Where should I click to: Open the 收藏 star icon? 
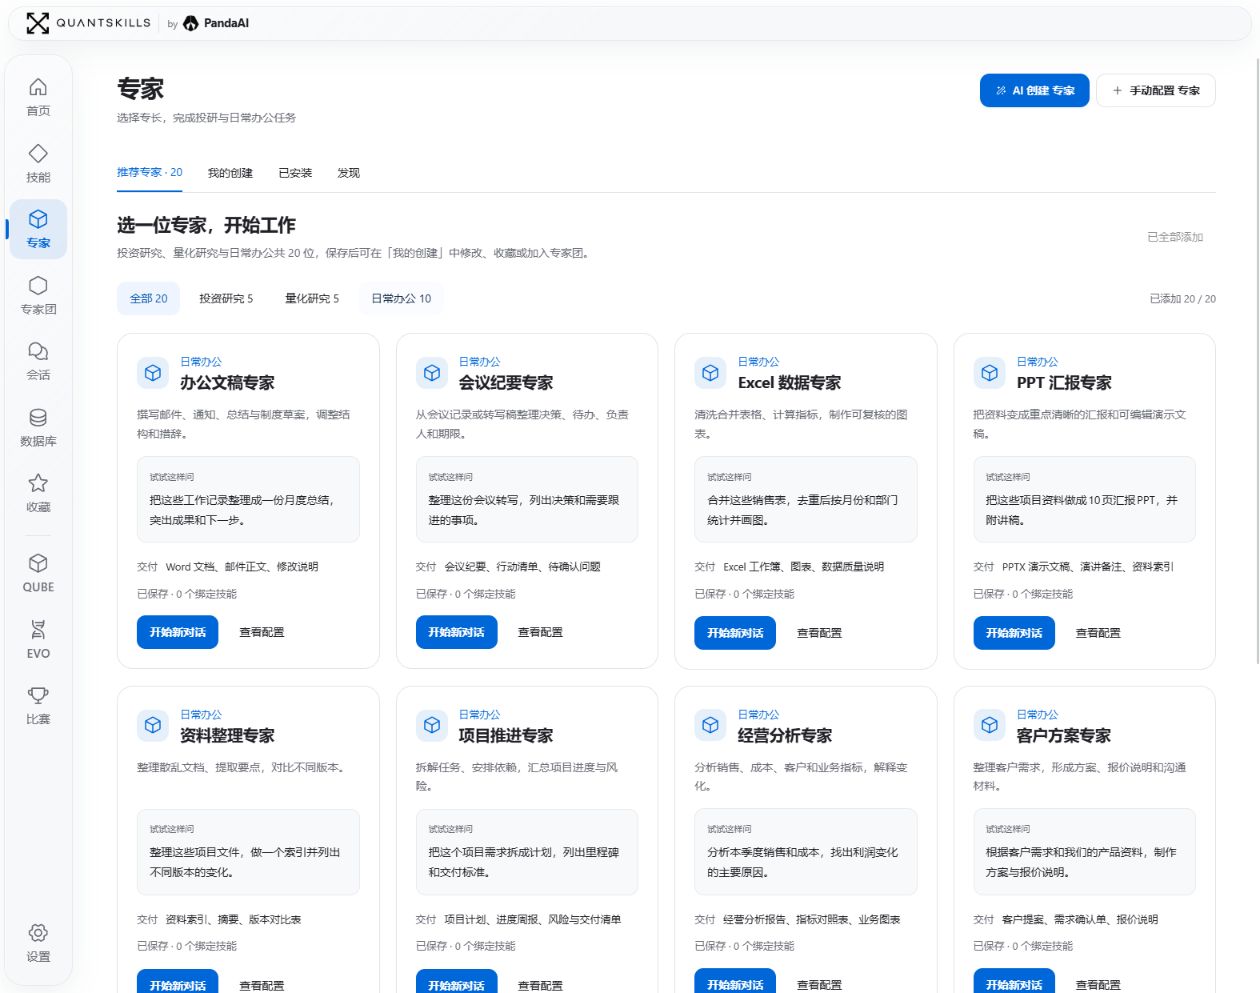(38, 483)
